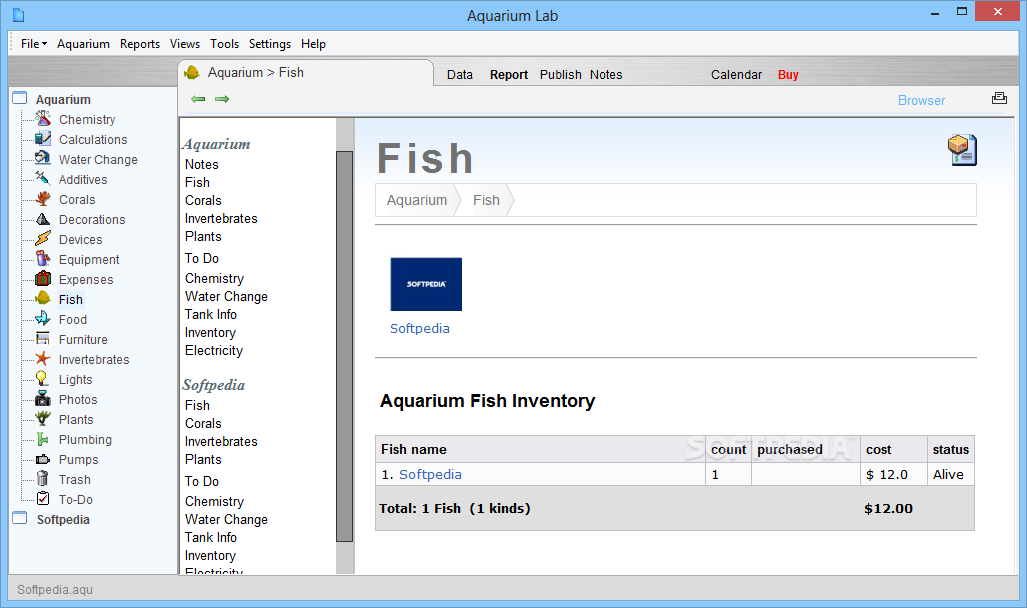
Task: Click the Decorations pyramid icon
Action: coord(43,219)
